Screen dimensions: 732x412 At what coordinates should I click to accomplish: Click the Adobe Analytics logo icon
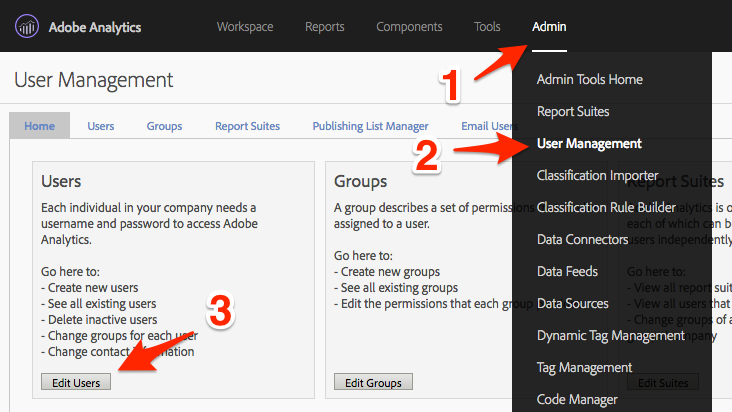(x=27, y=26)
